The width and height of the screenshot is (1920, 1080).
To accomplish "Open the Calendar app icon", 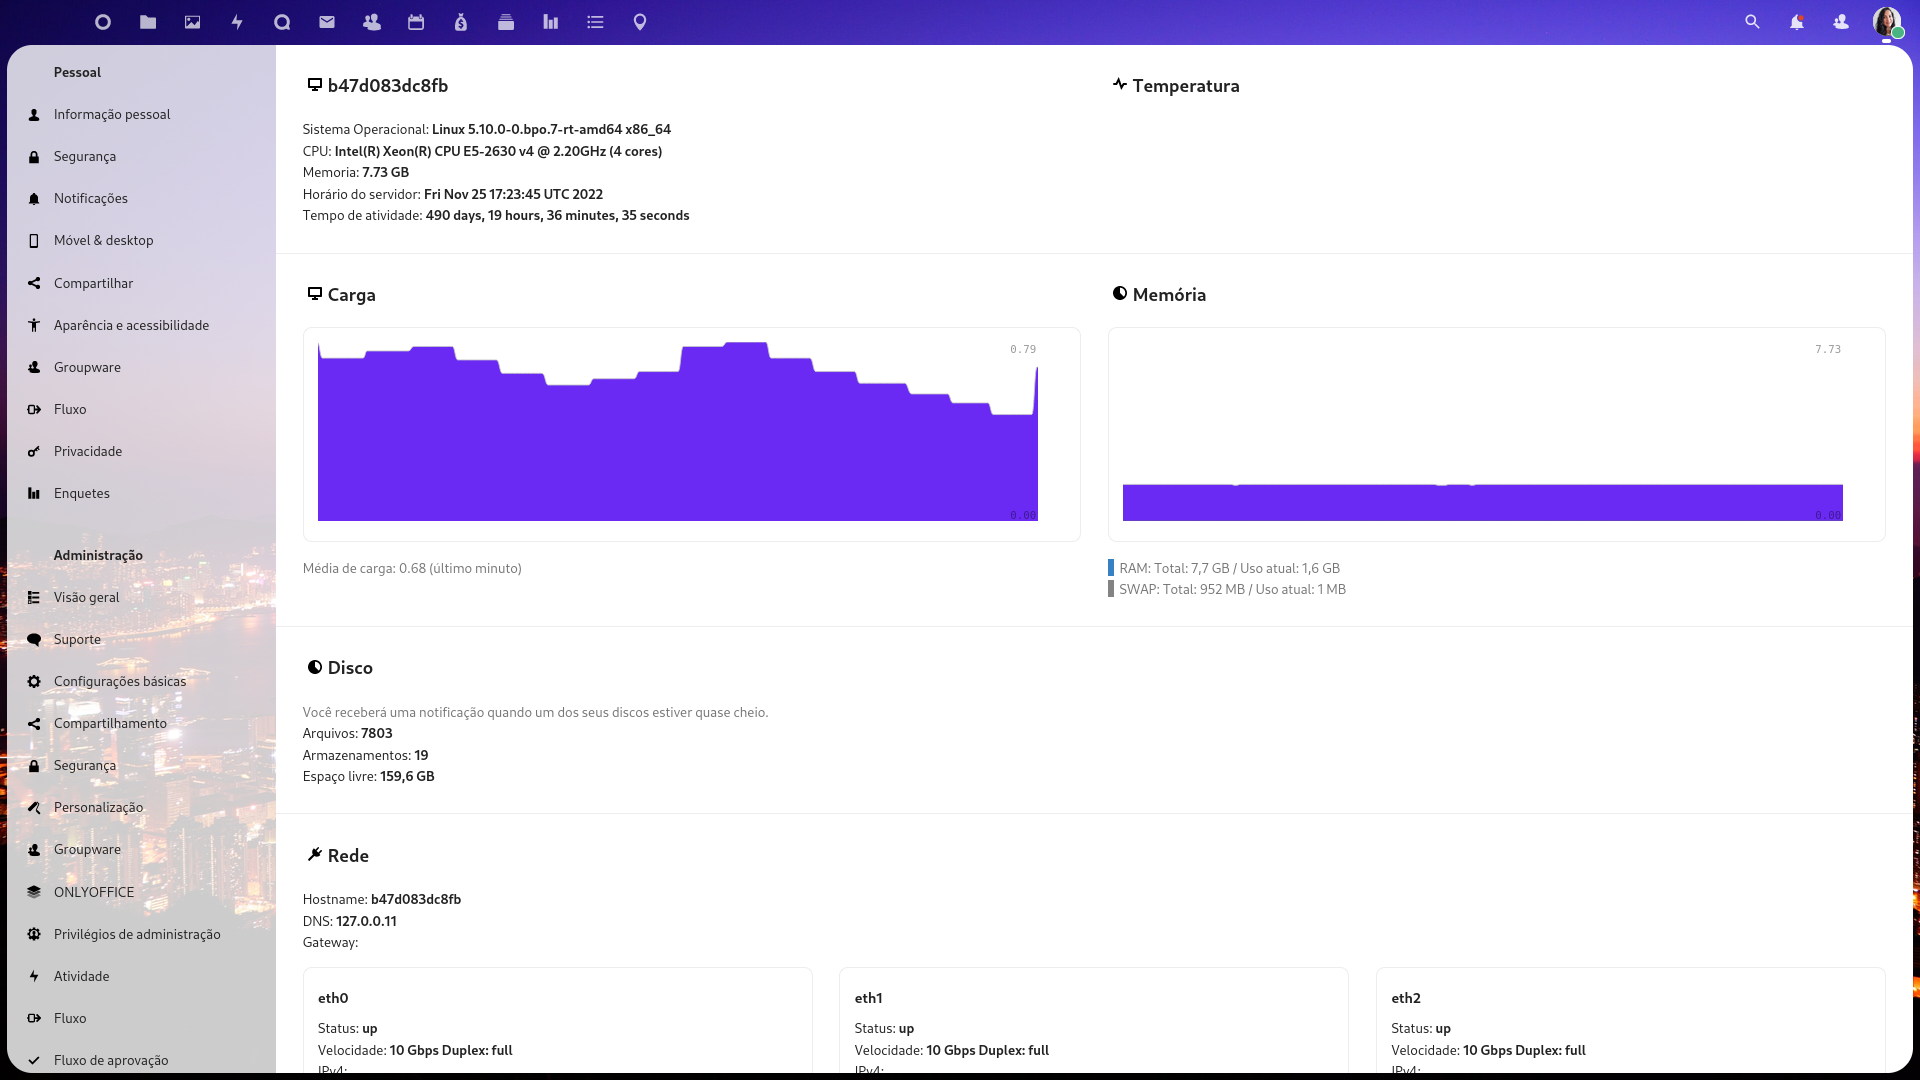I will [416, 22].
